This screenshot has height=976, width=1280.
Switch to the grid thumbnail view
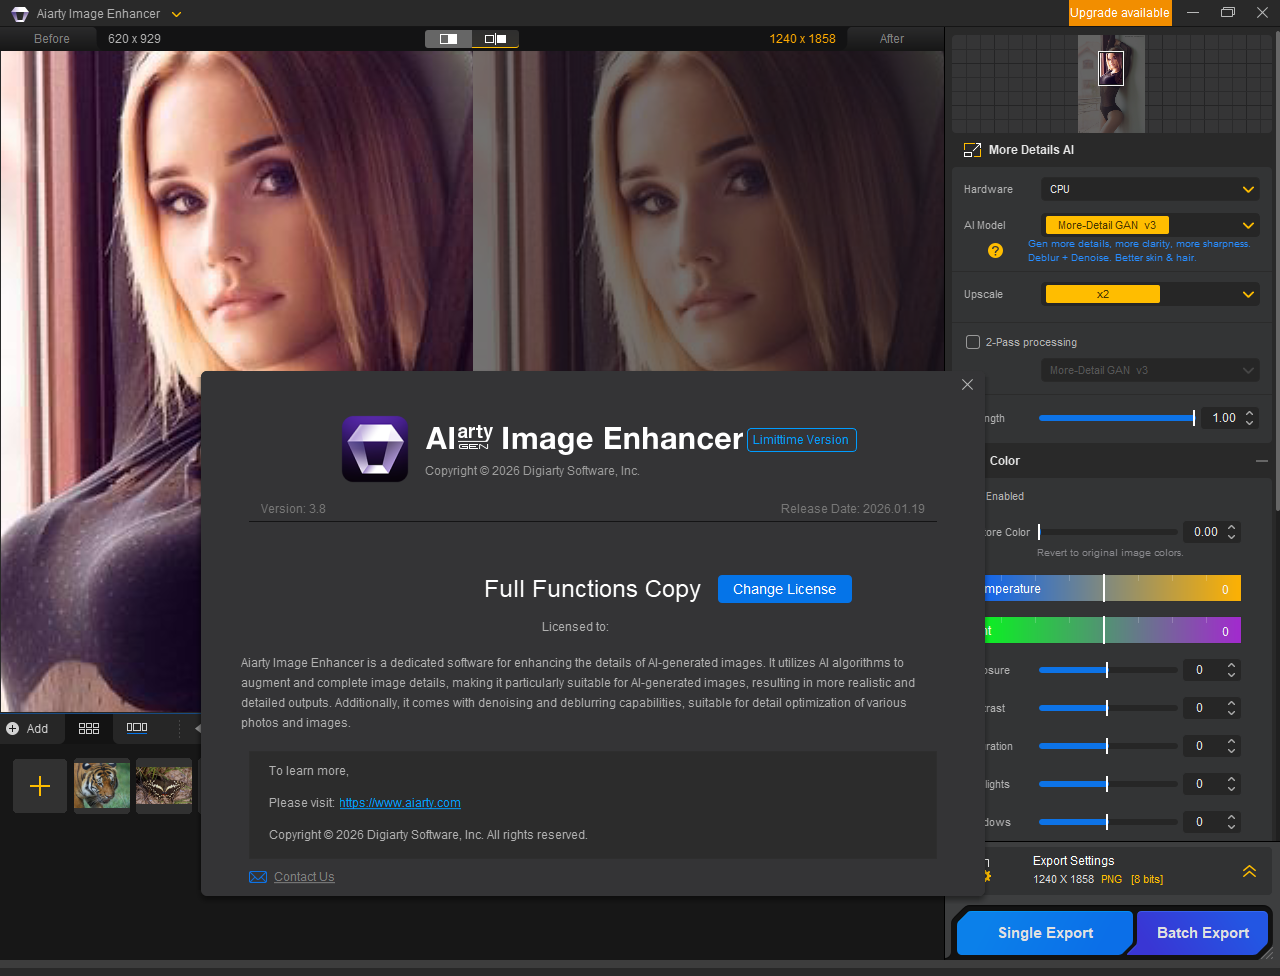pyautogui.click(x=88, y=728)
